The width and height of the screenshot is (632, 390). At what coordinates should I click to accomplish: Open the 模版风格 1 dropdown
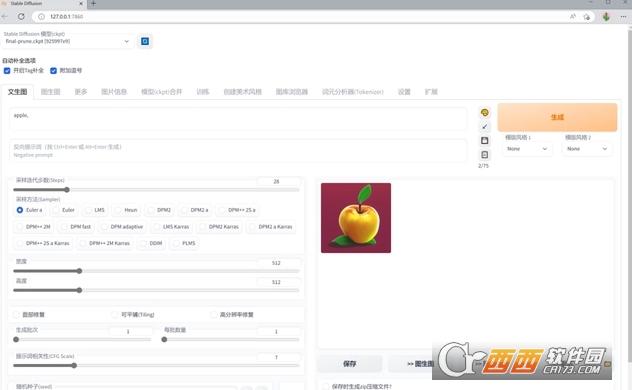click(x=528, y=149)
